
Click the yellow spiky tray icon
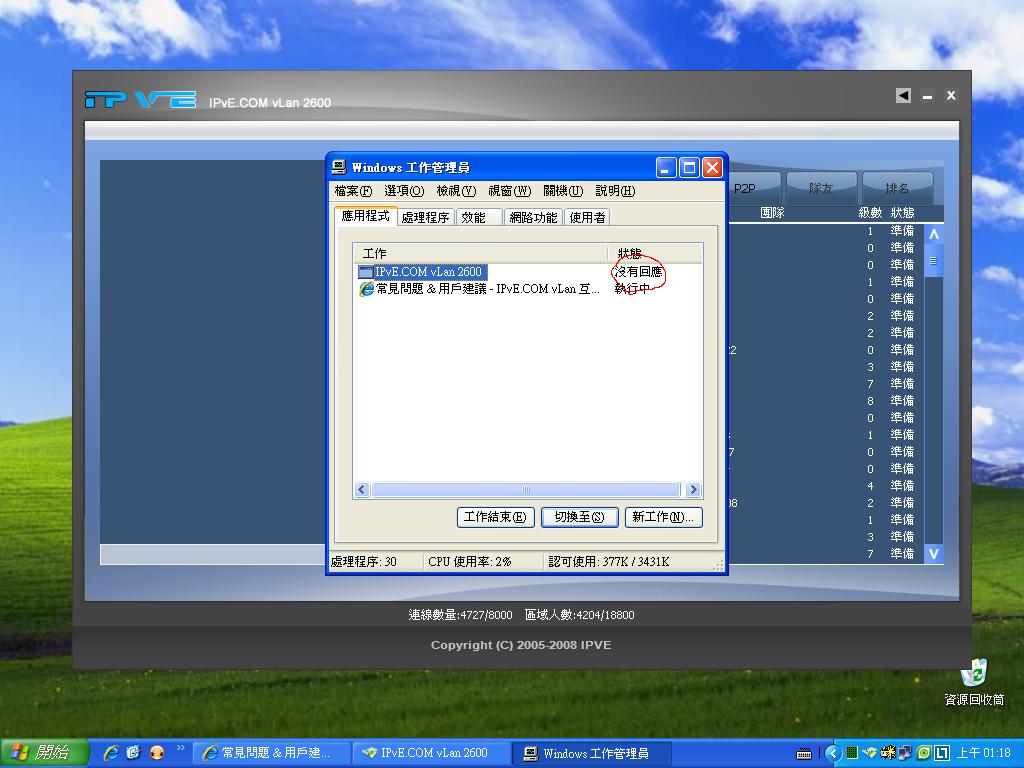pyautogui.click(x=888, y=753)
